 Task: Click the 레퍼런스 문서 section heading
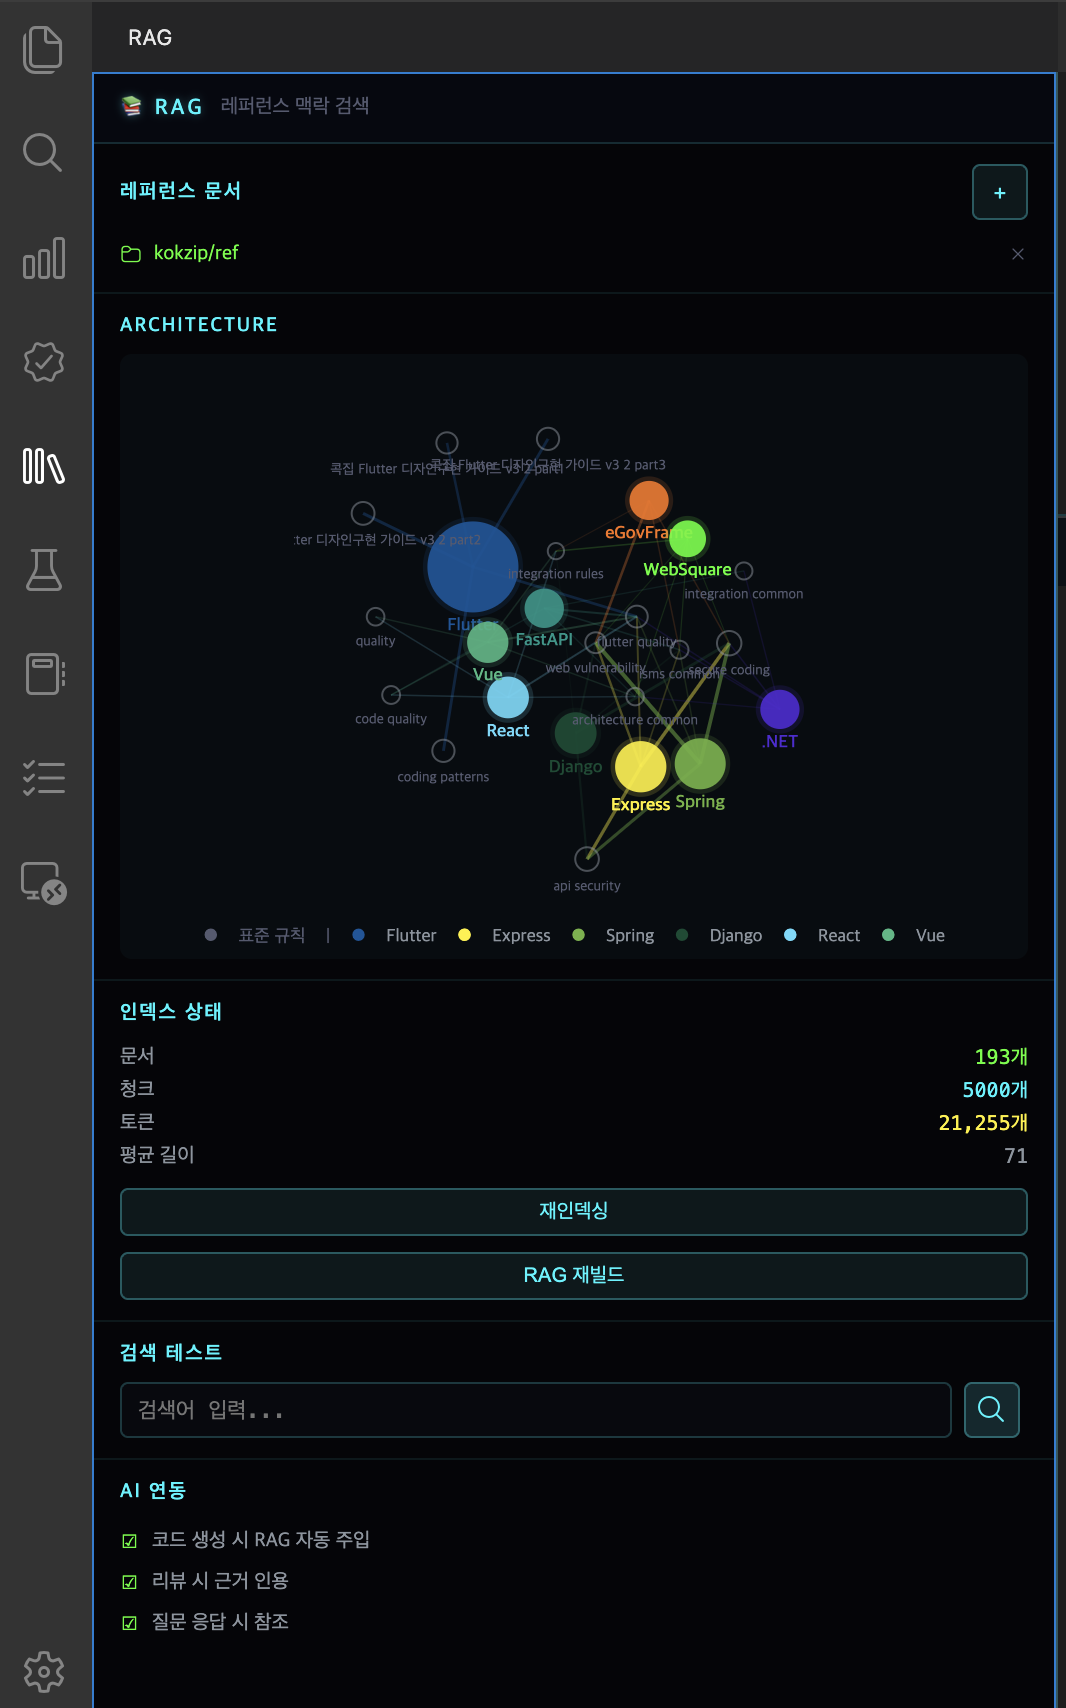(181, 191)
